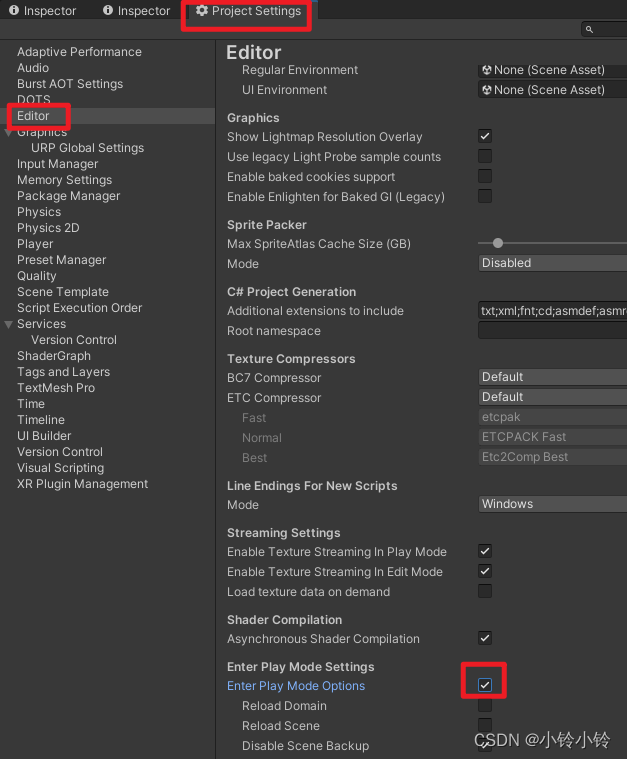The width and height of the screenshot is (627, 759).
Task: Select the Time settings category
Action: [x=31, y=403]
